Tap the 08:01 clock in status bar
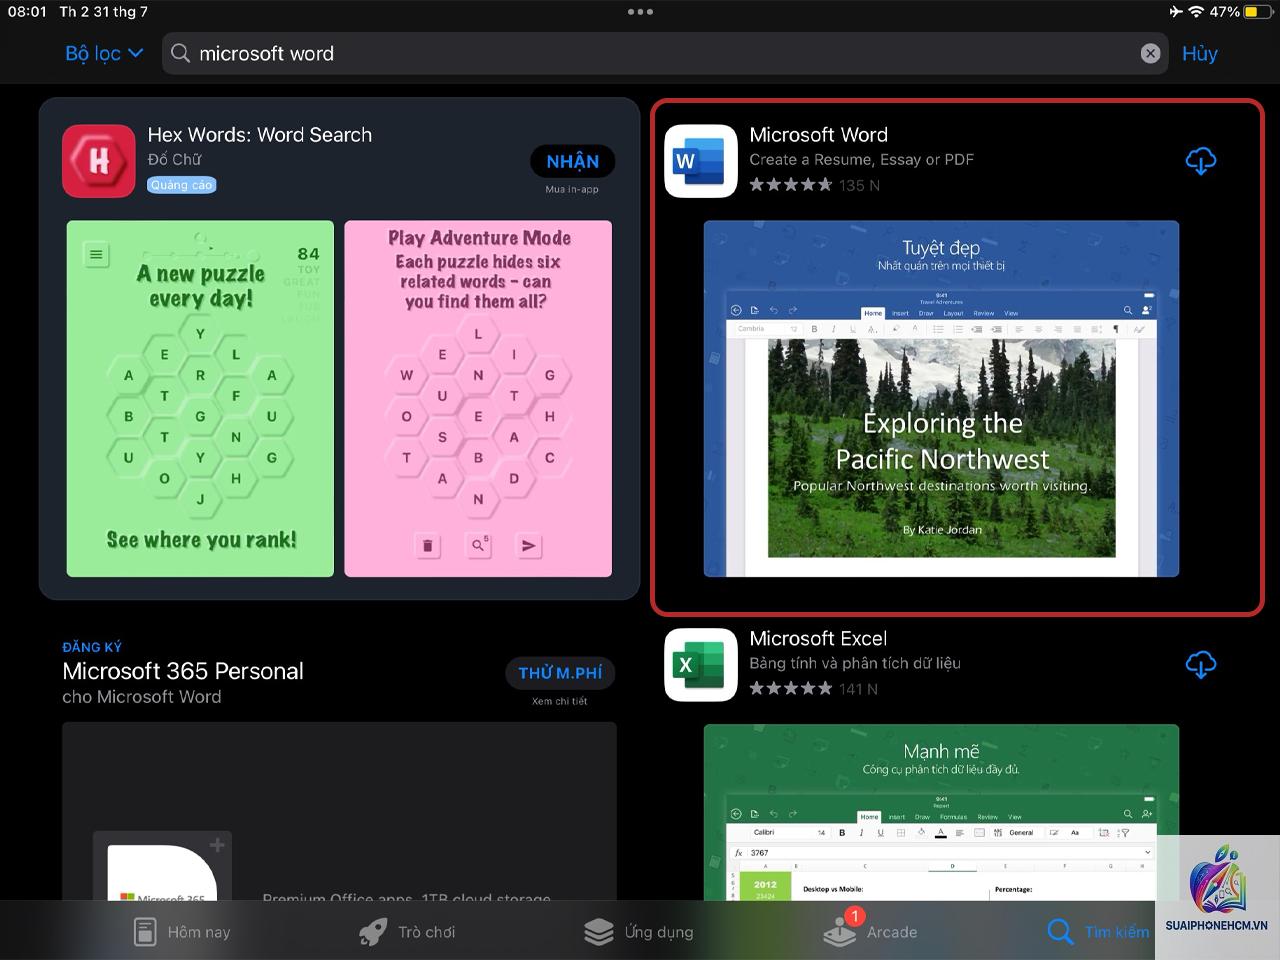This screenshot has height=960, width=1280. click(x=27, y=12)
